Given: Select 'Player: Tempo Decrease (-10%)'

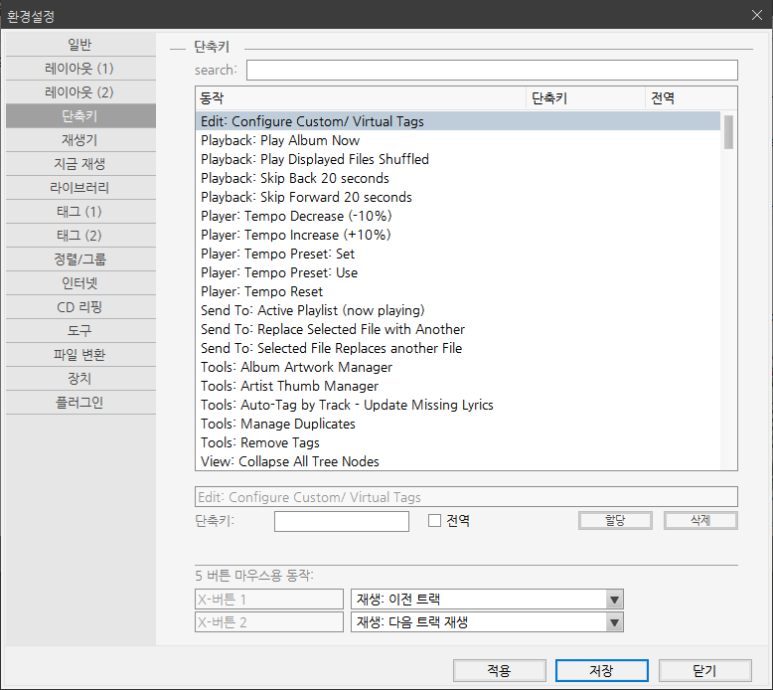Looking at the screenshot, I should click(458, 216).
